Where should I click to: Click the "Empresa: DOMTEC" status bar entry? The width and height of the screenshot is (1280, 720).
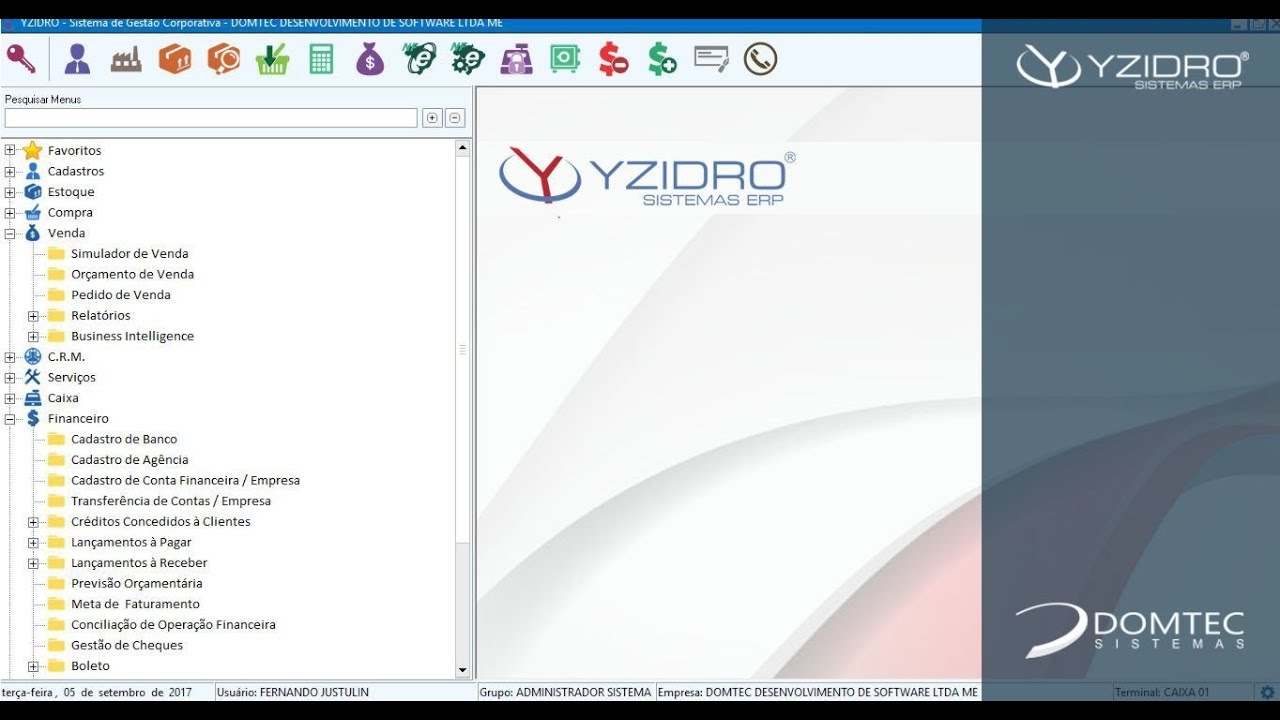(x=818, y=692)
